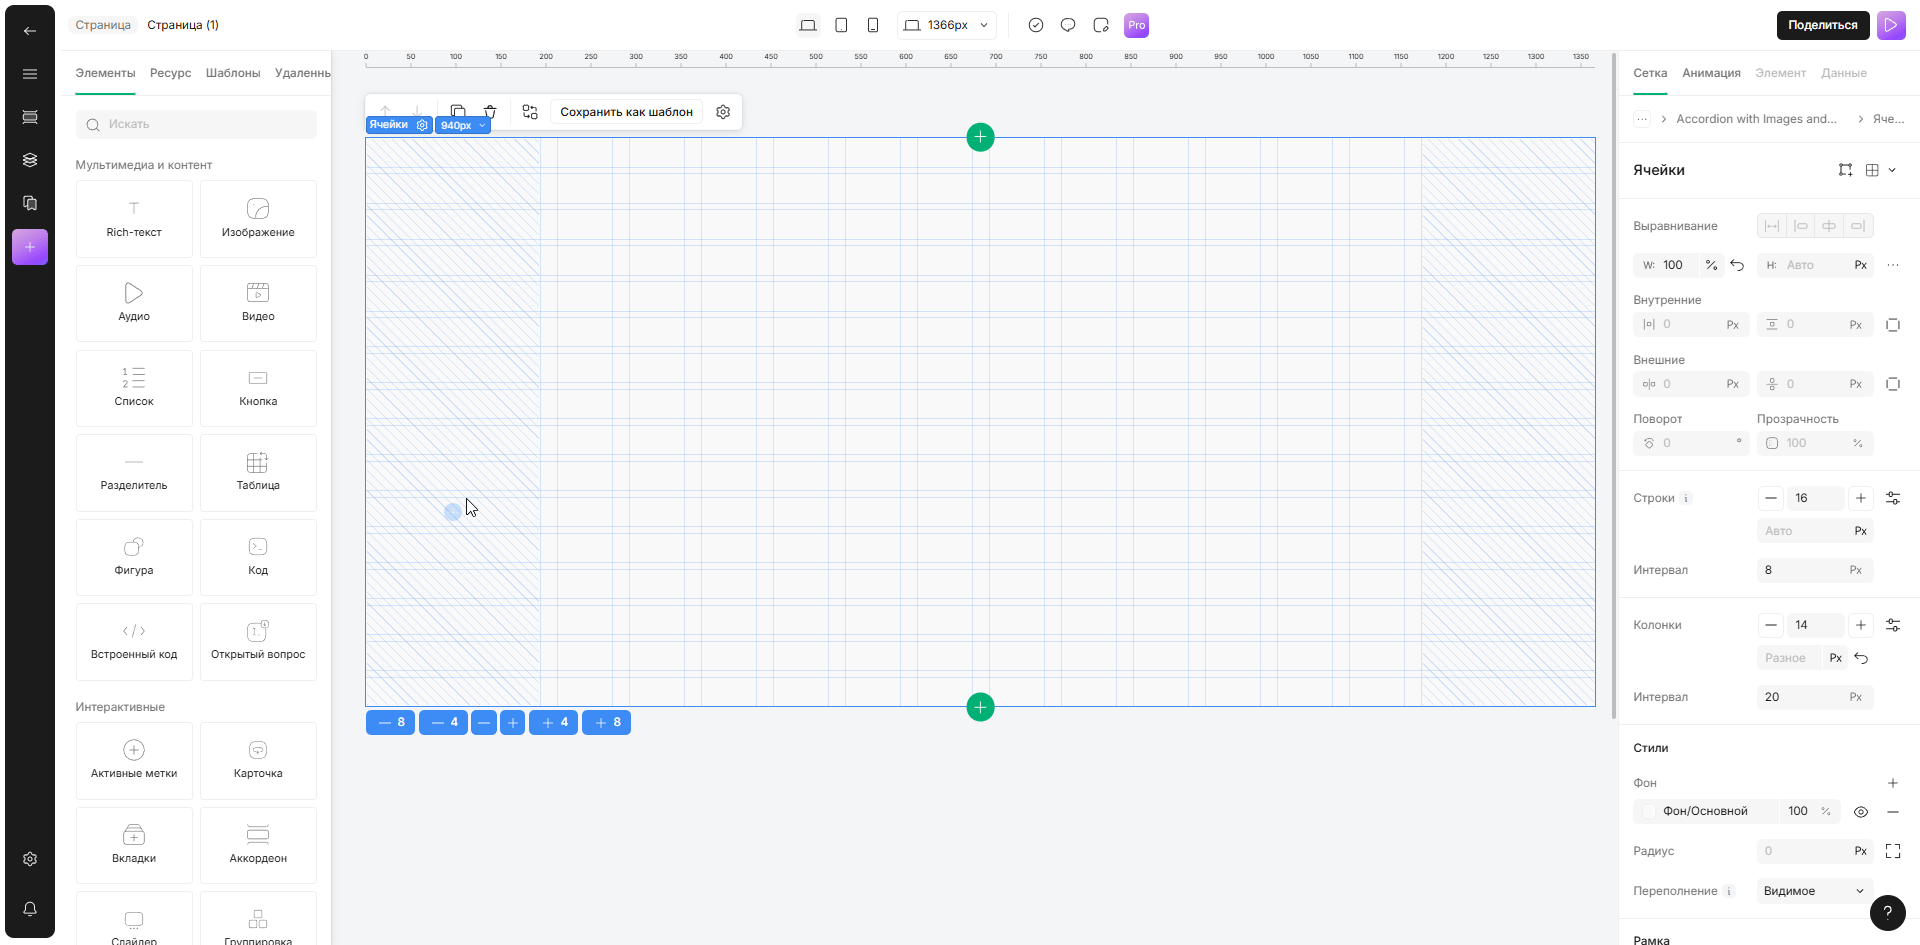The height and width of the screenshot is (945, 1920).
Task: Click Сохранить как шаблон button
Action: [626, 112]
